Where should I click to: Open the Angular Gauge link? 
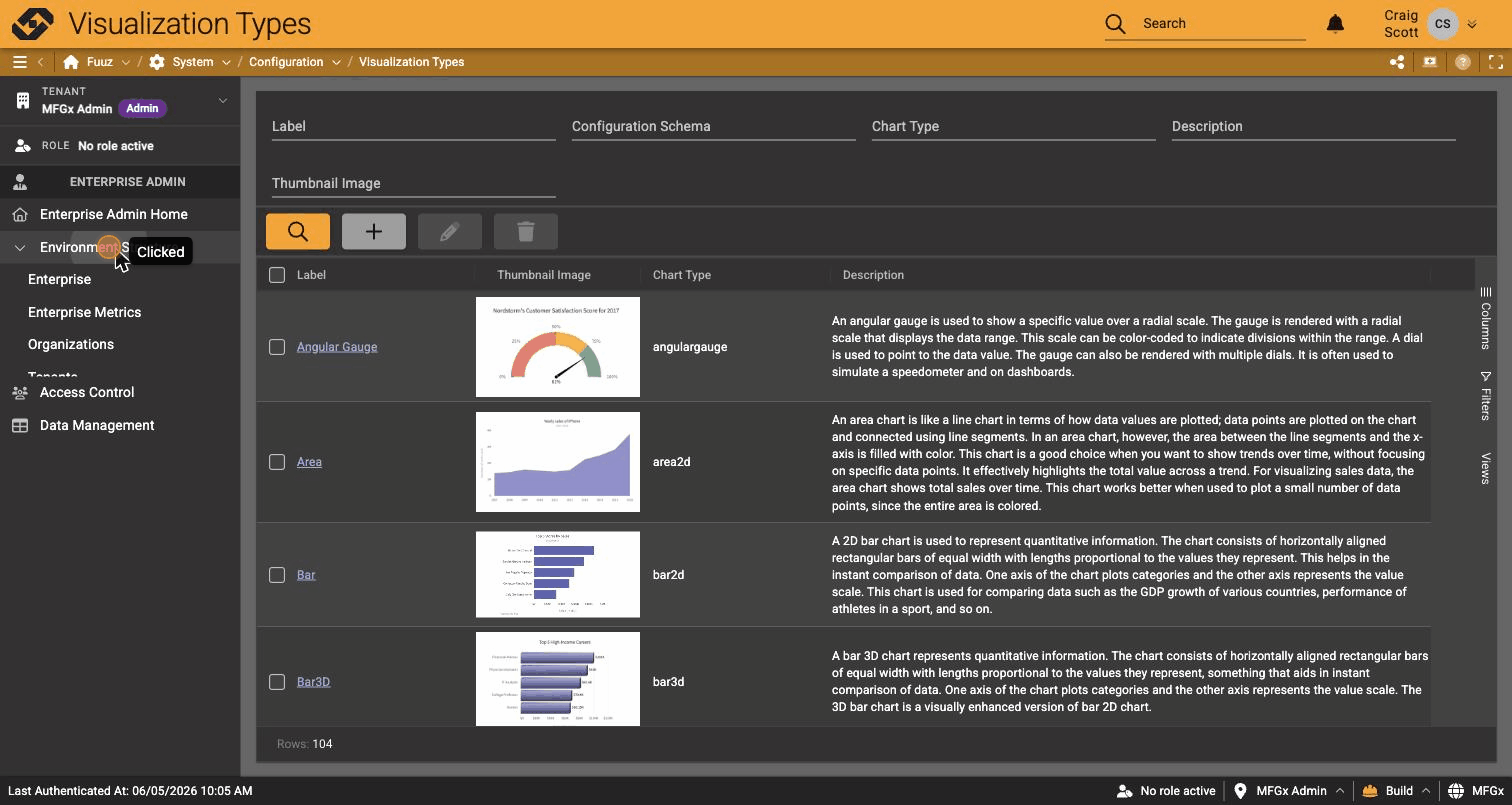(x=337, y=347)
